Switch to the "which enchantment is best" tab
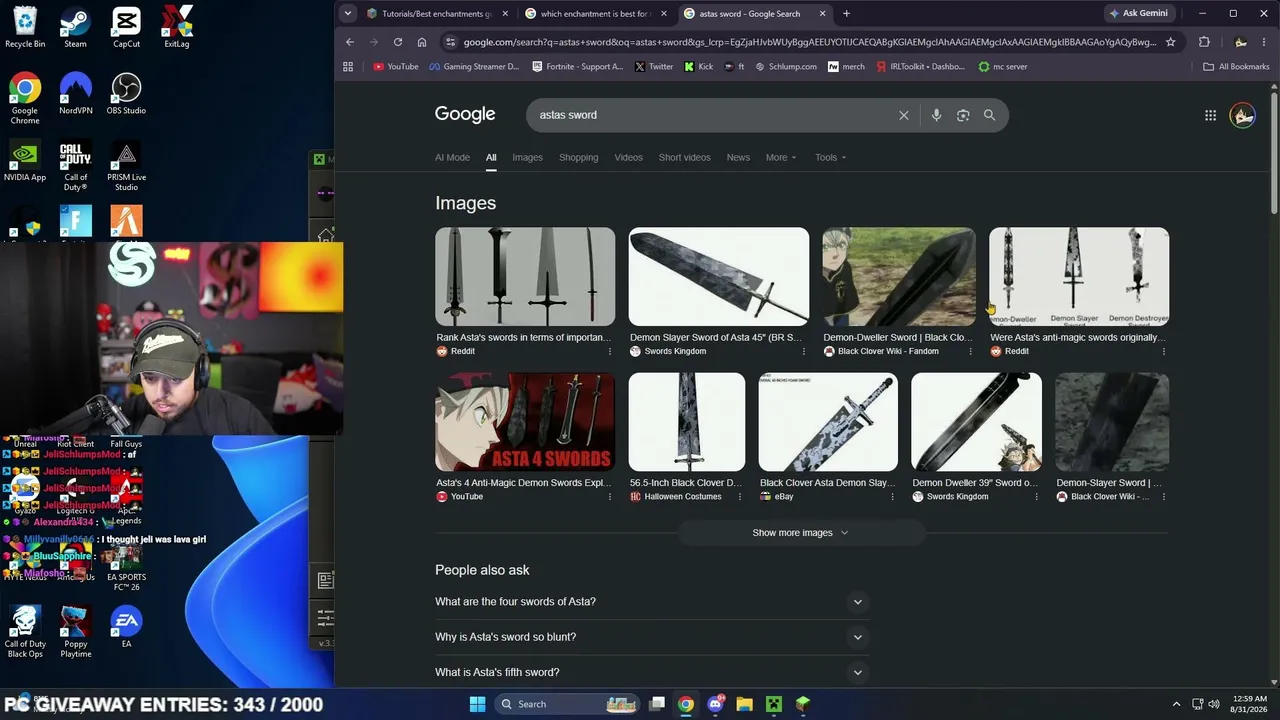1280x720 pixels. point(595,14)
